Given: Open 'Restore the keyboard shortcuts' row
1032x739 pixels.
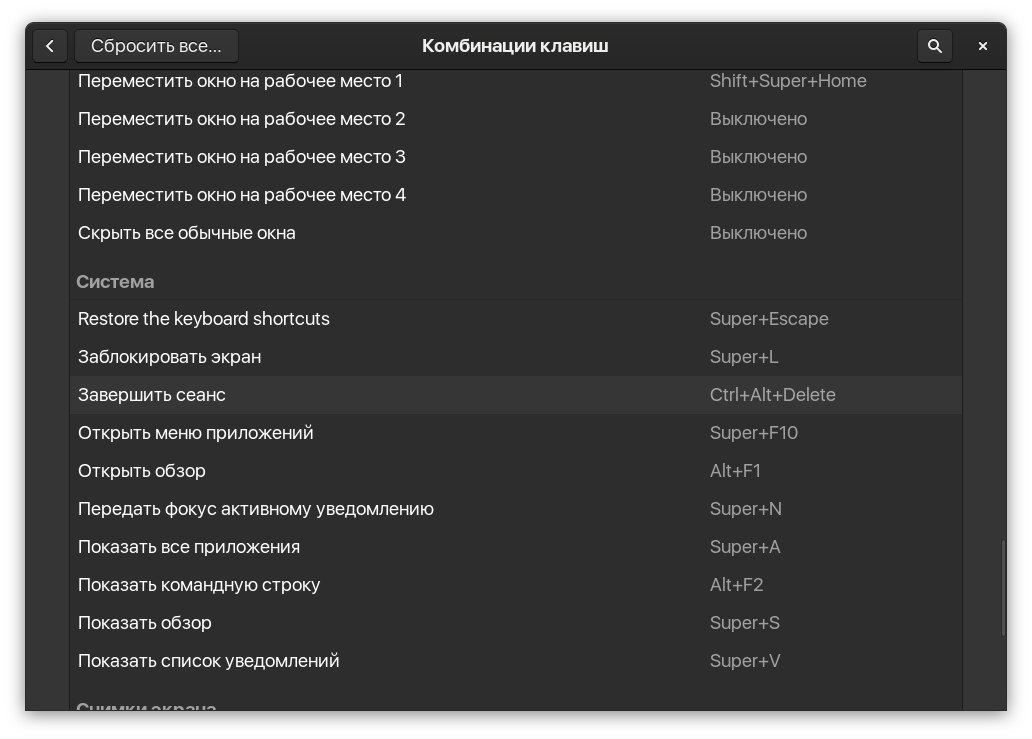Looking at the screenshot, I should pyautogui.click(x=515, y=319).
